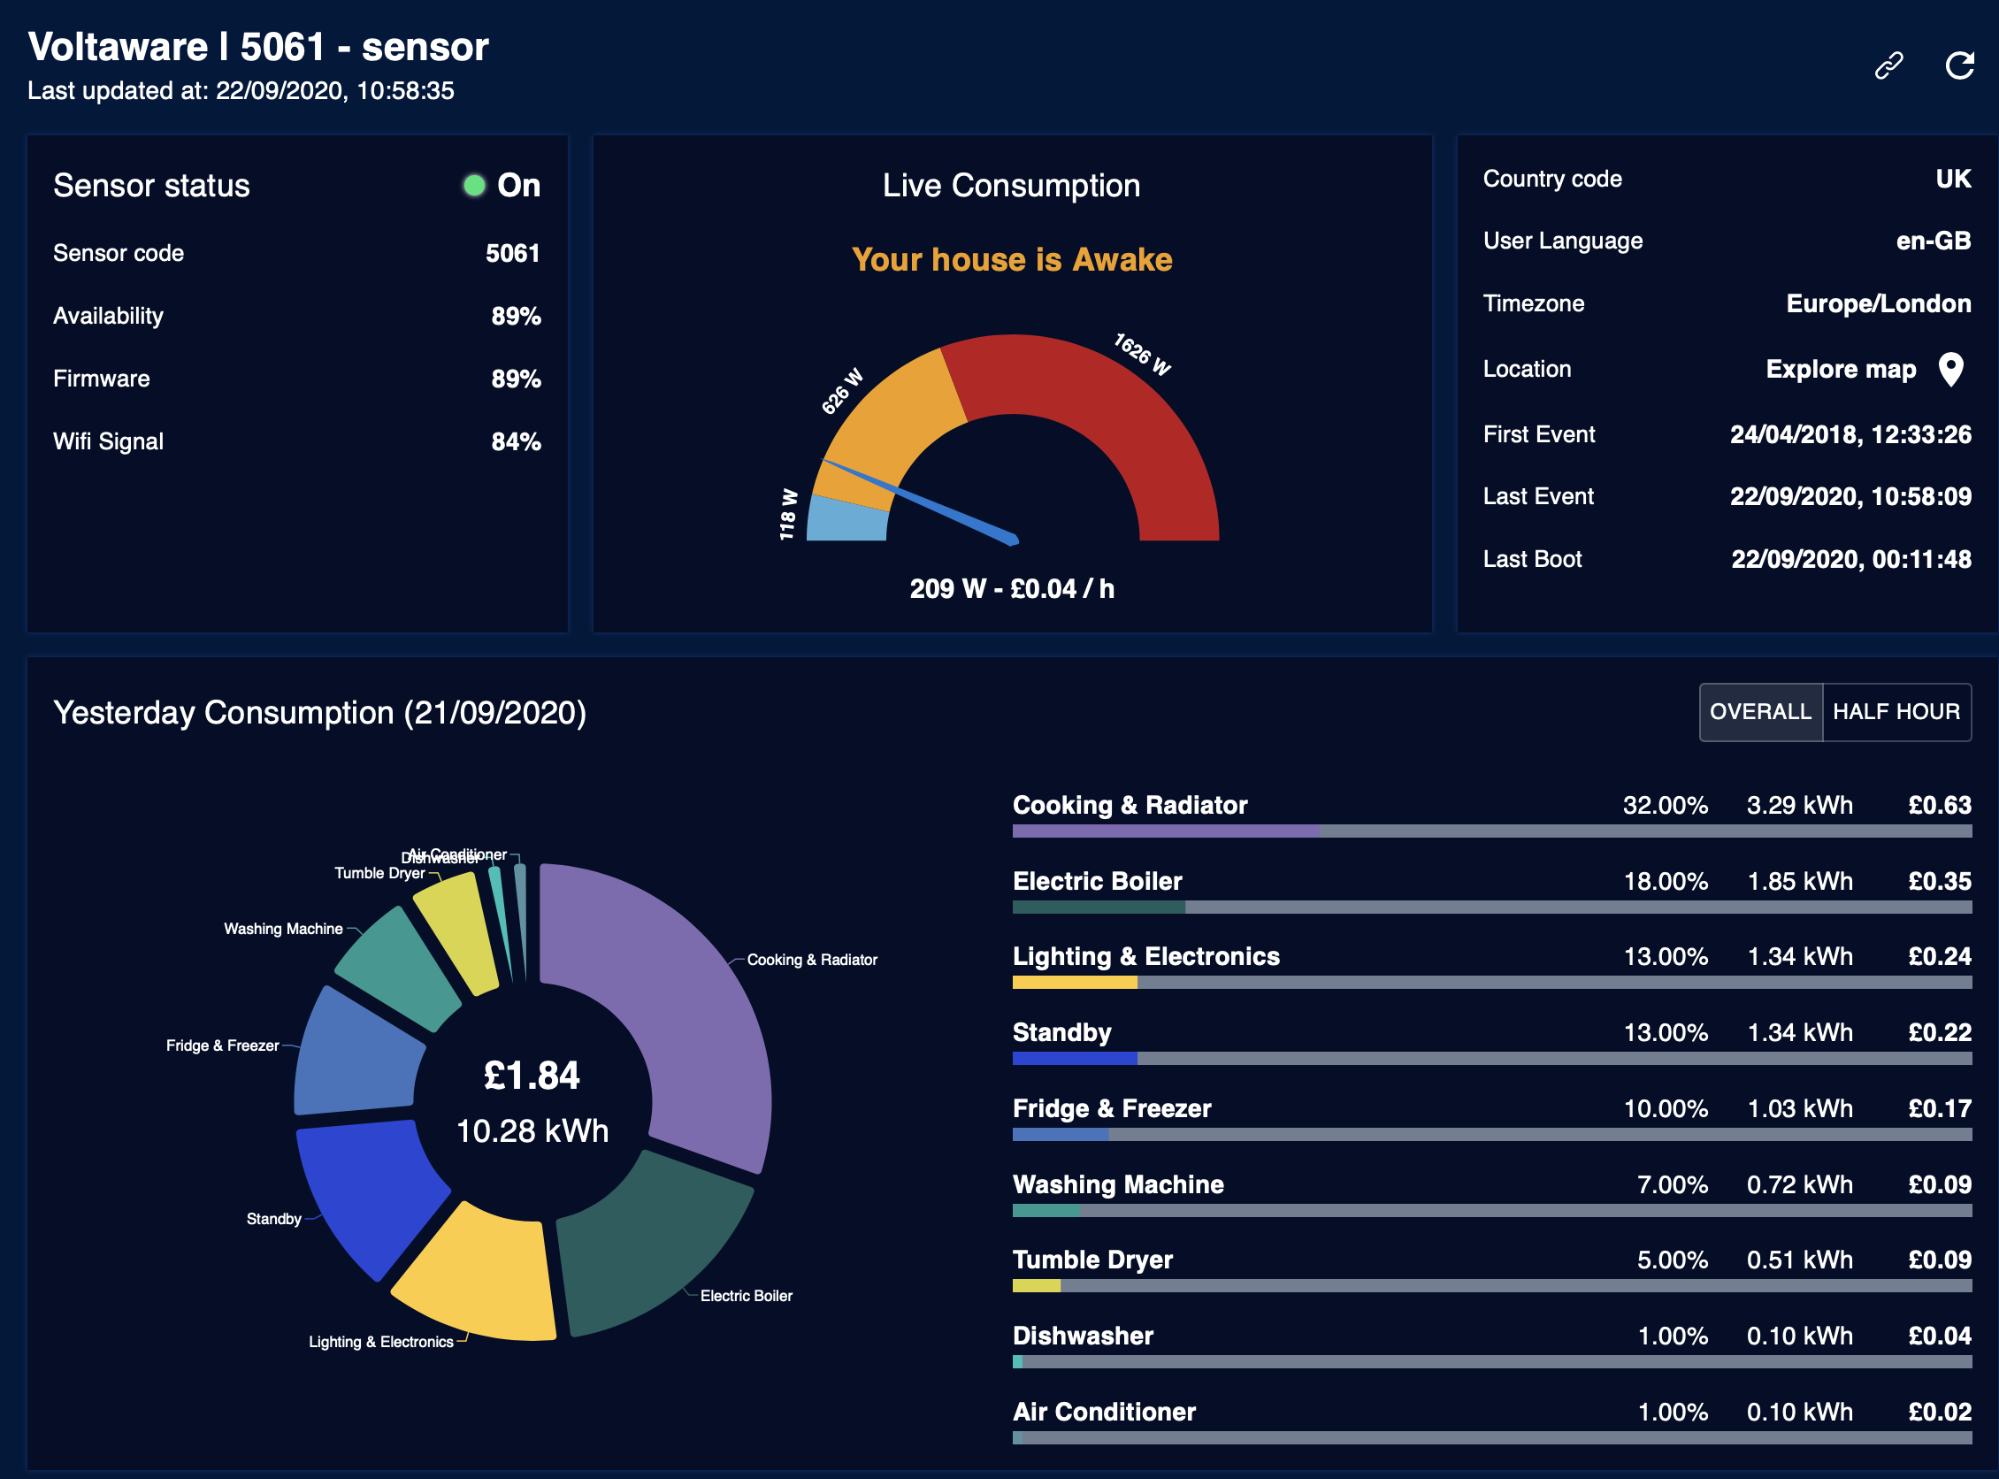Click the Air Conditioner row label
This screenshot has height=1479, width=1999.
click(x=1104, y=1412)
